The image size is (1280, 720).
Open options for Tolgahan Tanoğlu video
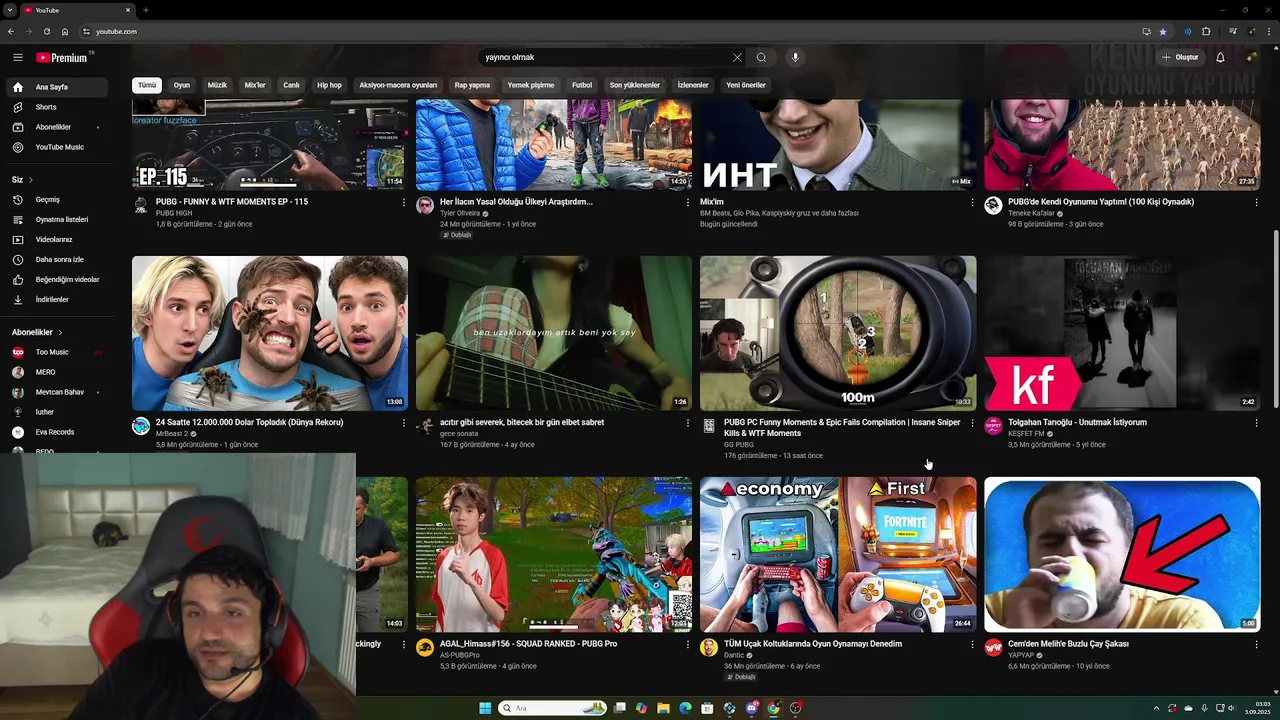(1256, 423)
